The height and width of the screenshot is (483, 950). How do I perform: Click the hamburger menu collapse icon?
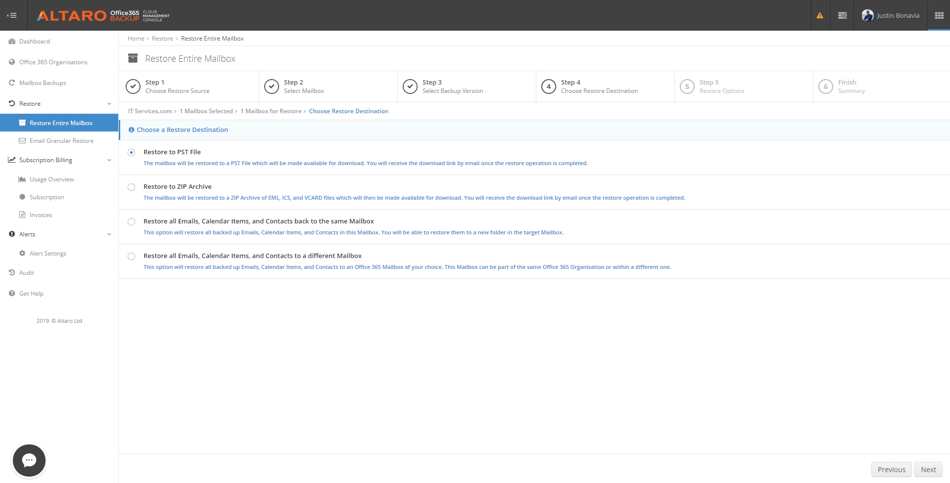click(x=12, y=15)
